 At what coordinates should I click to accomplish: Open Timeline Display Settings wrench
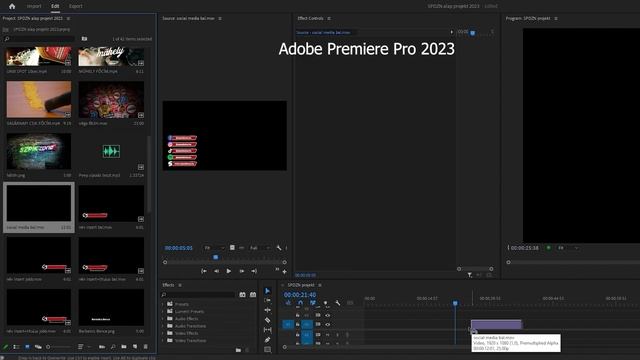point(338,303)
